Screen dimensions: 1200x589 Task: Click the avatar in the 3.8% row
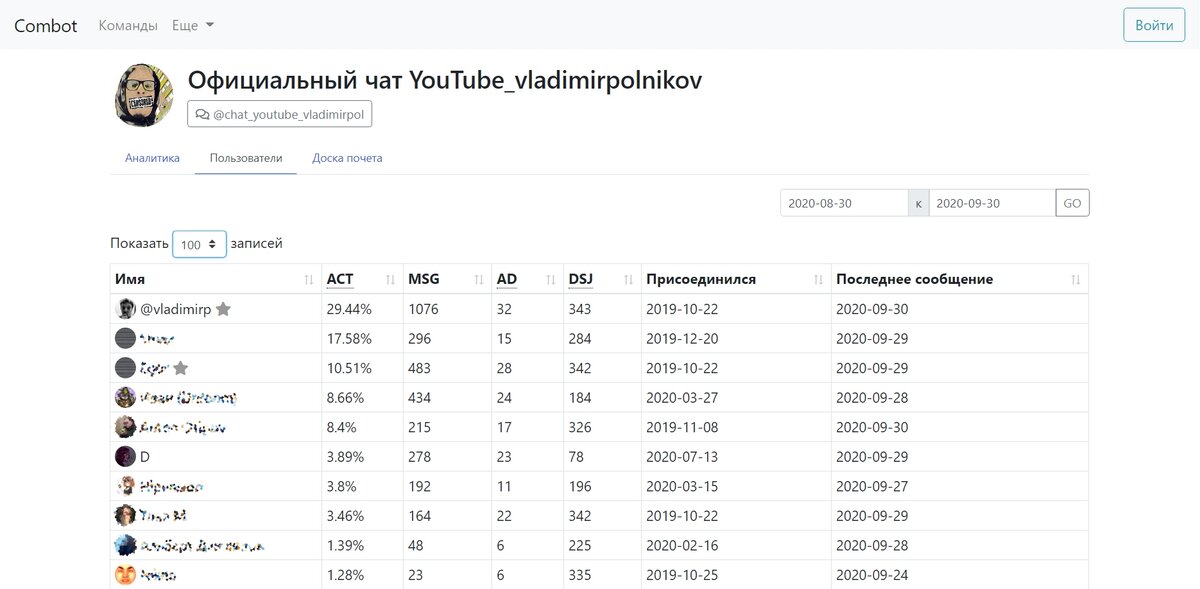coord(125,486)
